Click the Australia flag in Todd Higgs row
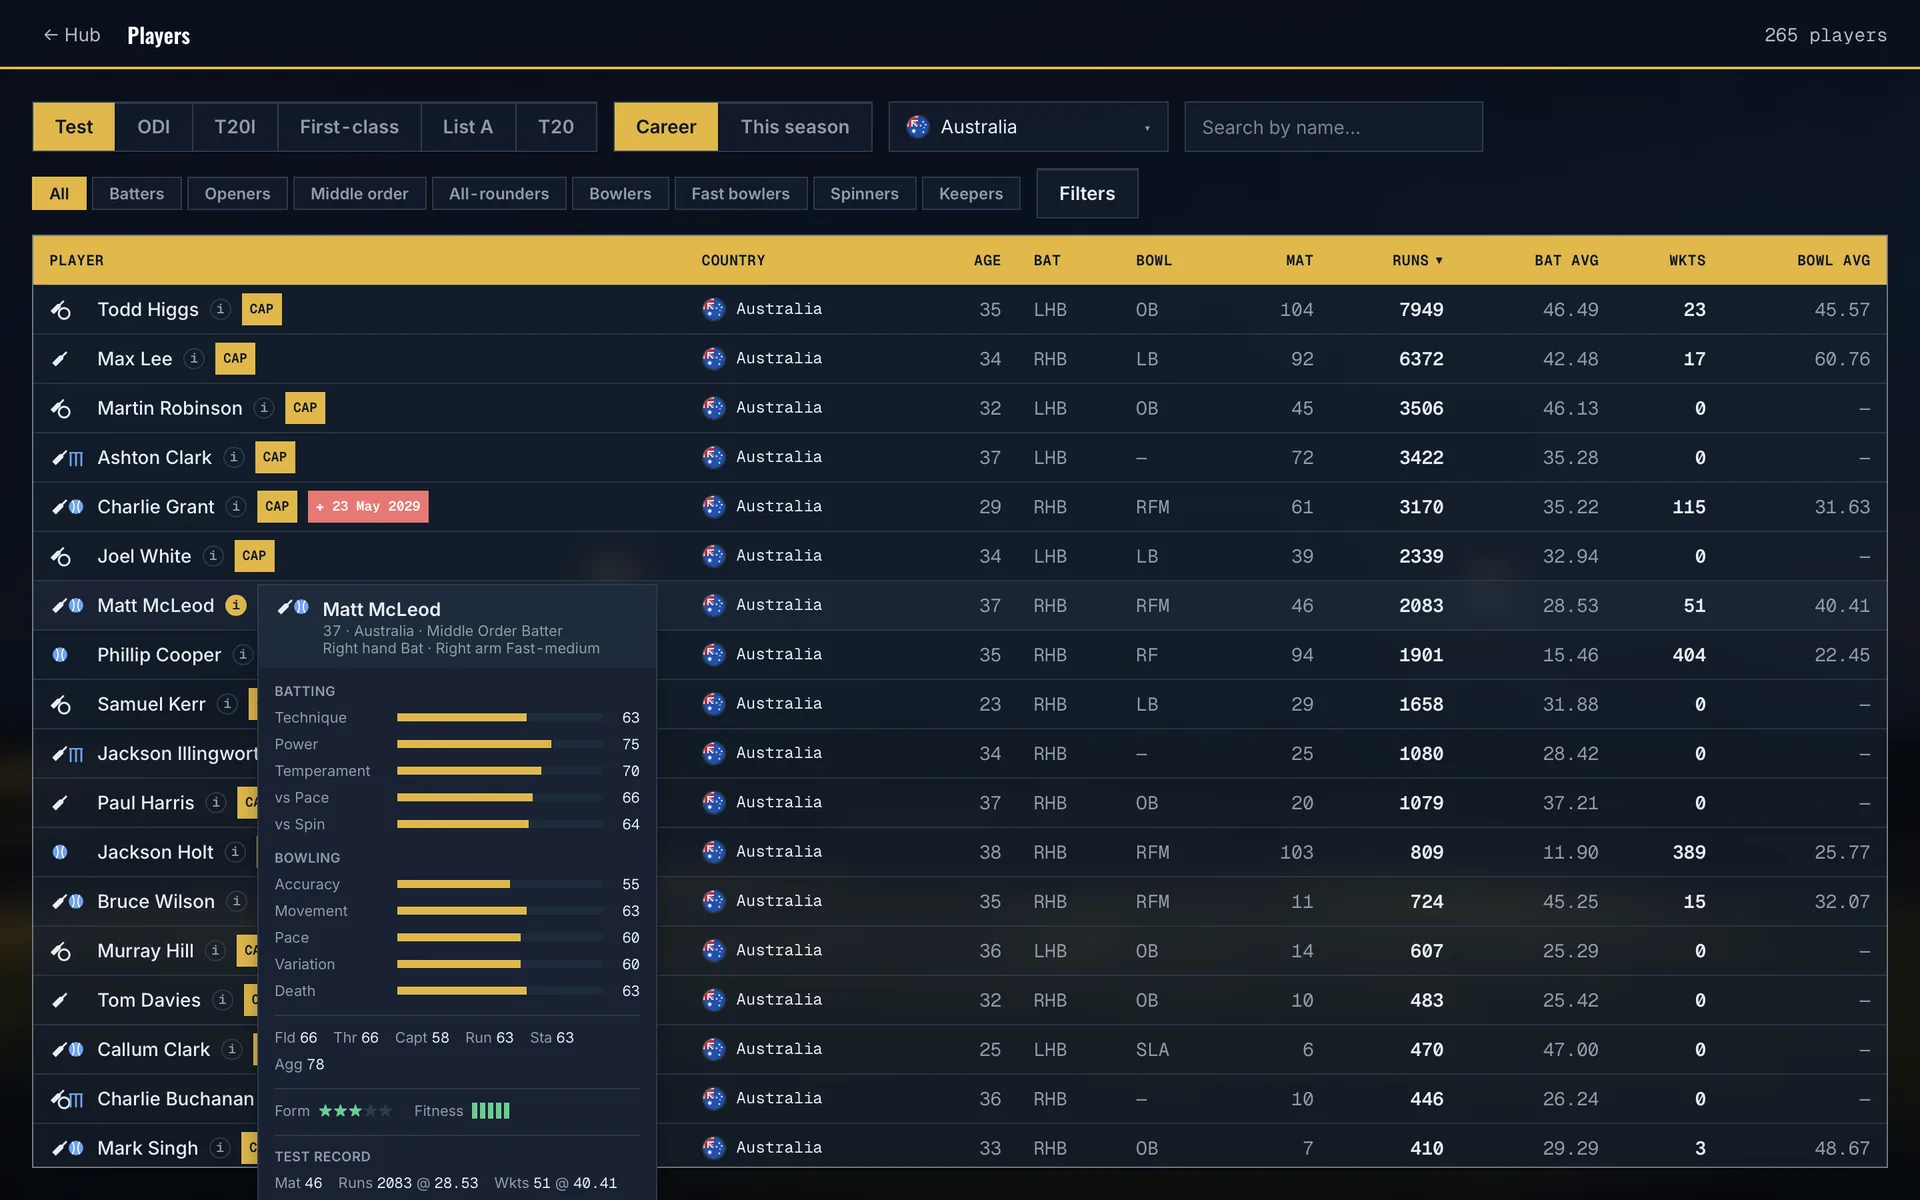The image size is (1920, 1200). click(713, 309)
